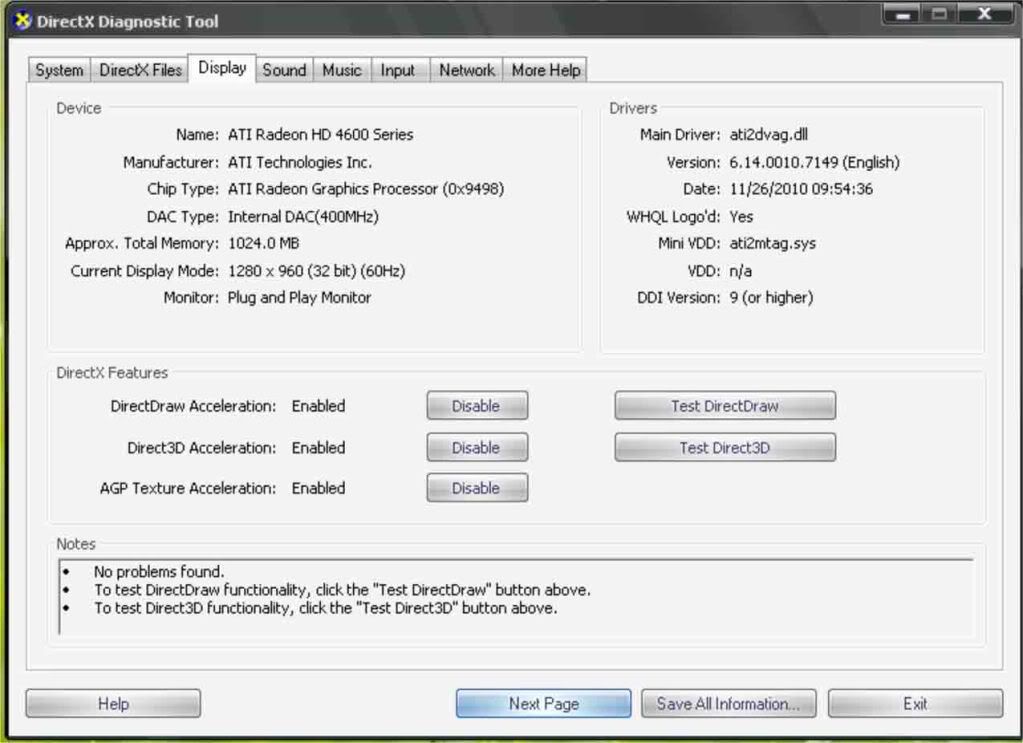The image size is (1023, 743).
Task: Click driver version 6.14.0010.7149 (English)
Action: tap(814, 162)
